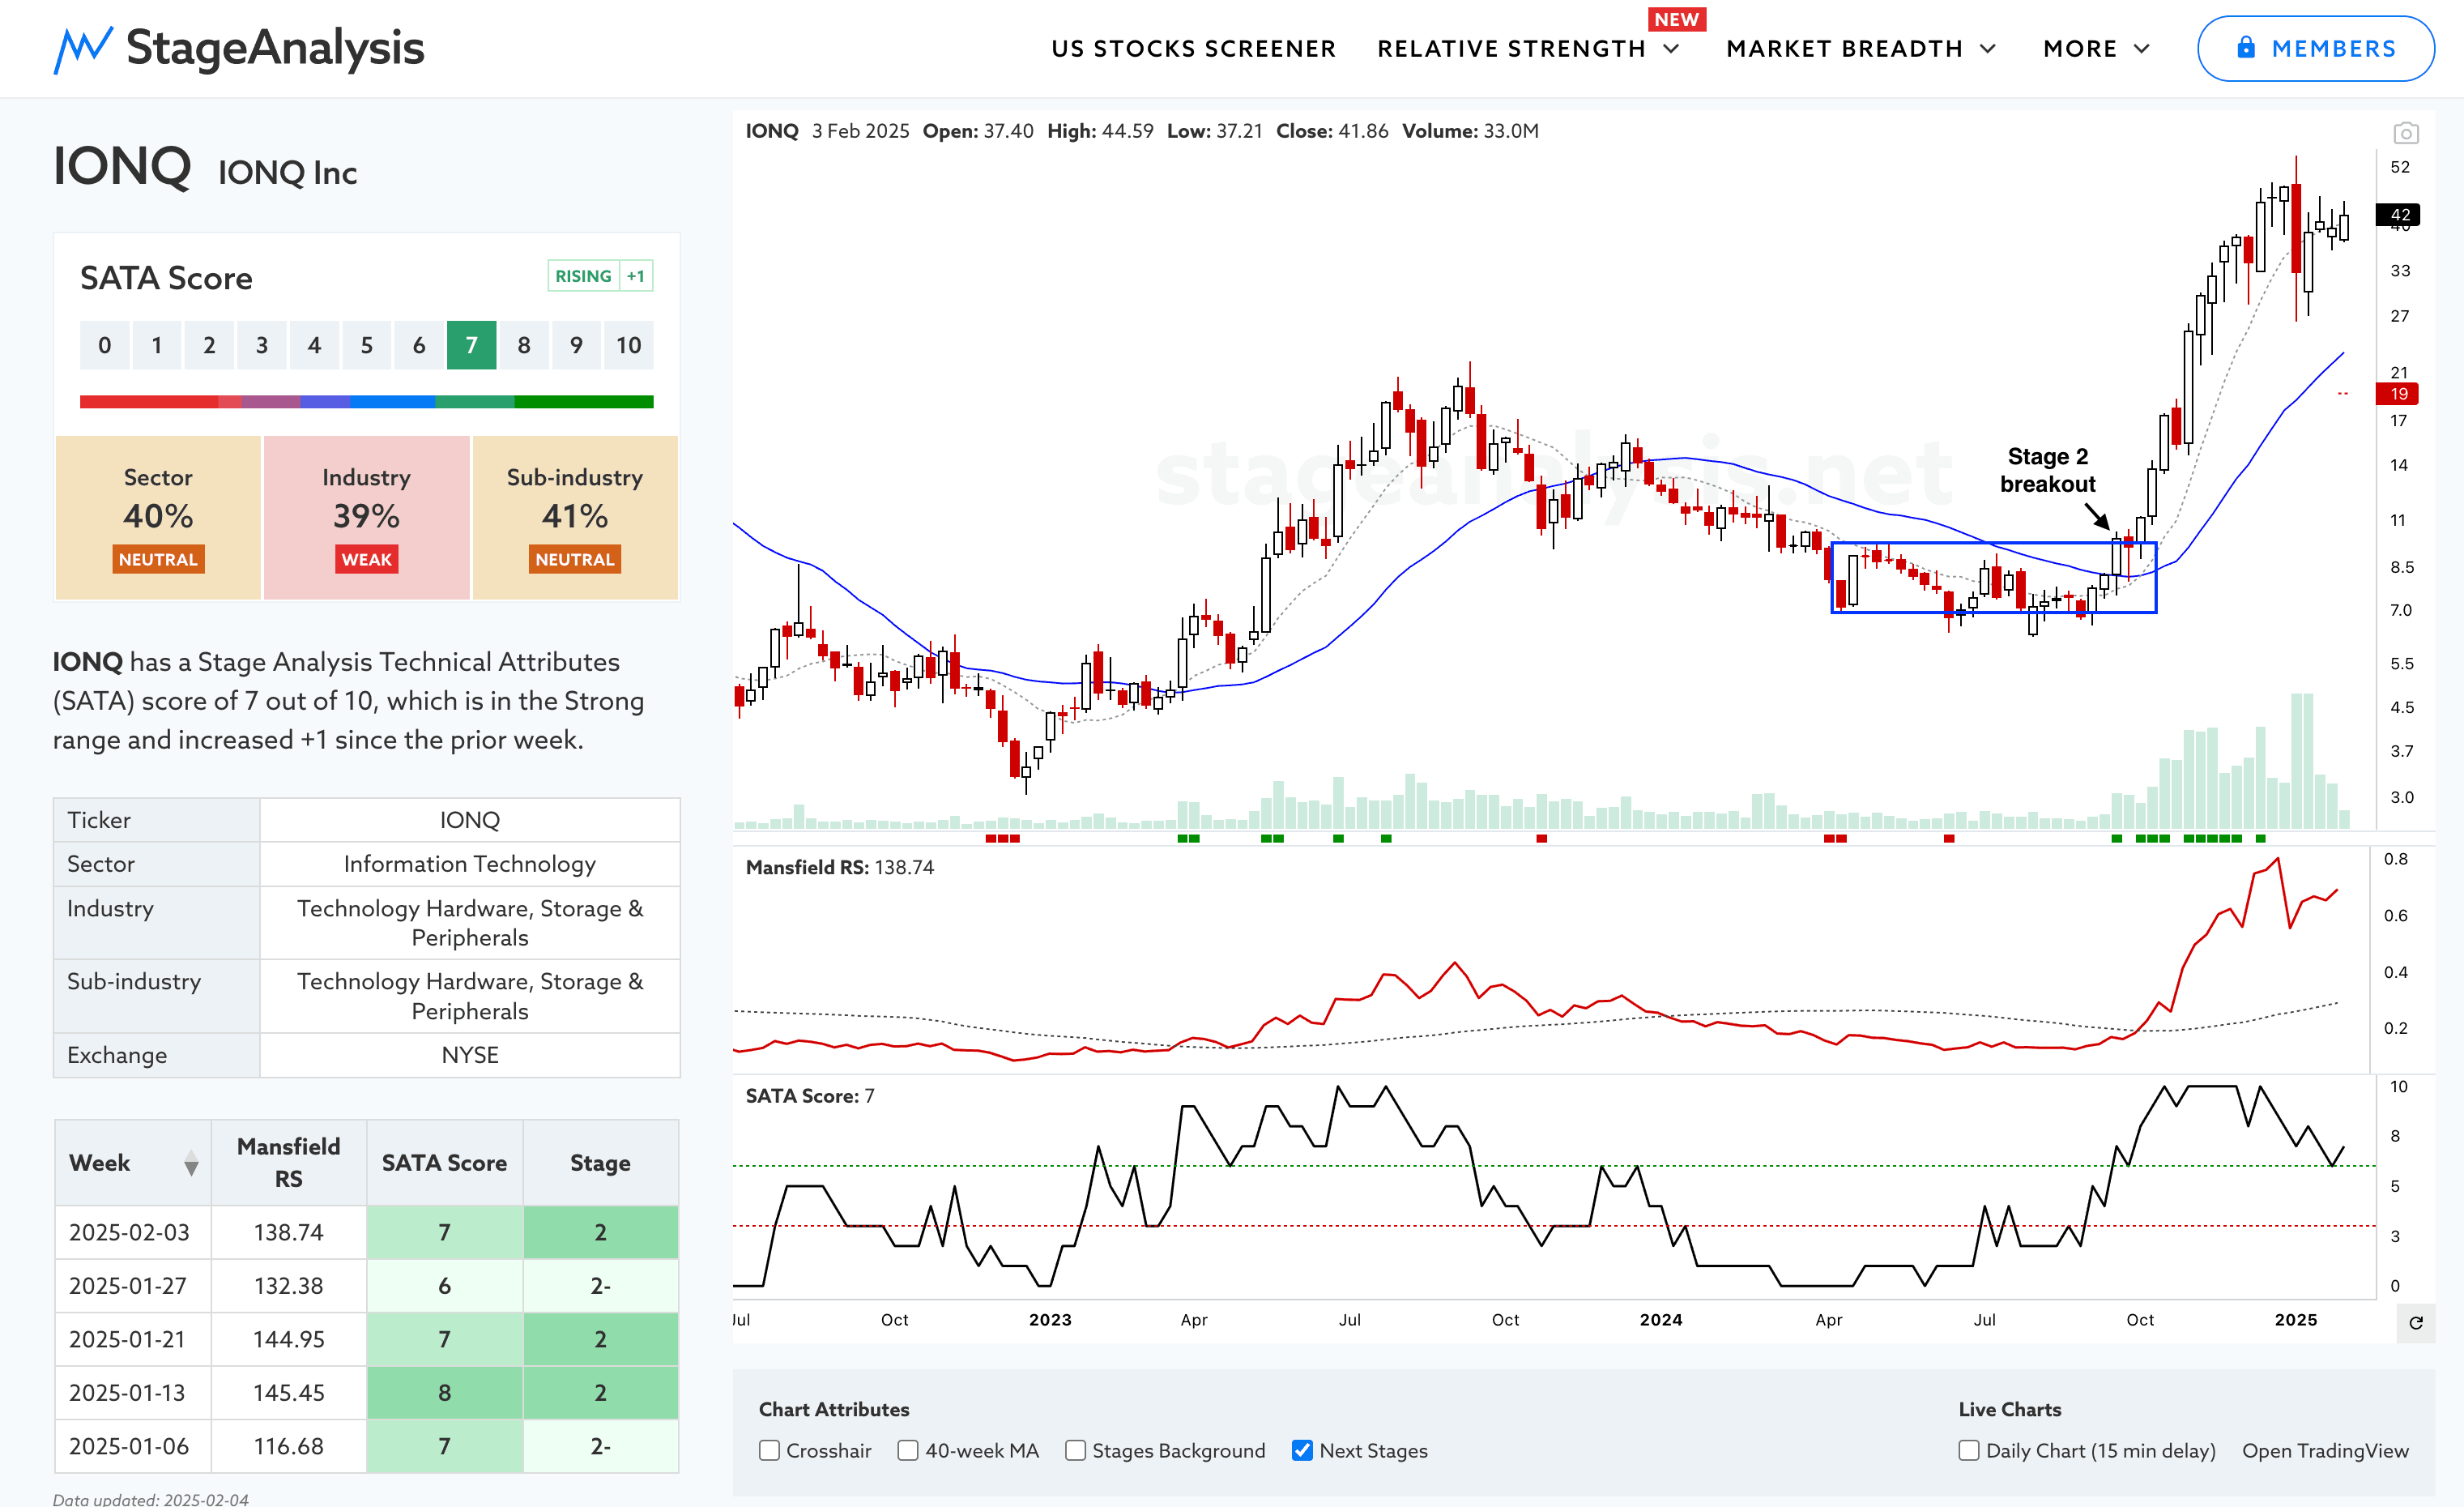Click the Members button
The image size is (2464, 1507).
tap(2315, 48)
